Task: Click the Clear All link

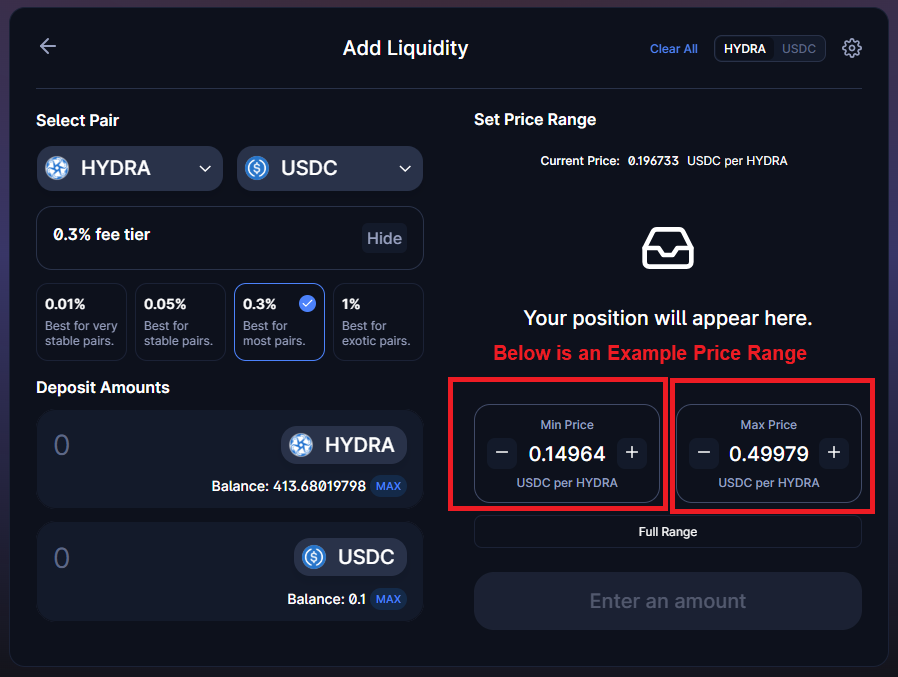Action: point(673,48)
